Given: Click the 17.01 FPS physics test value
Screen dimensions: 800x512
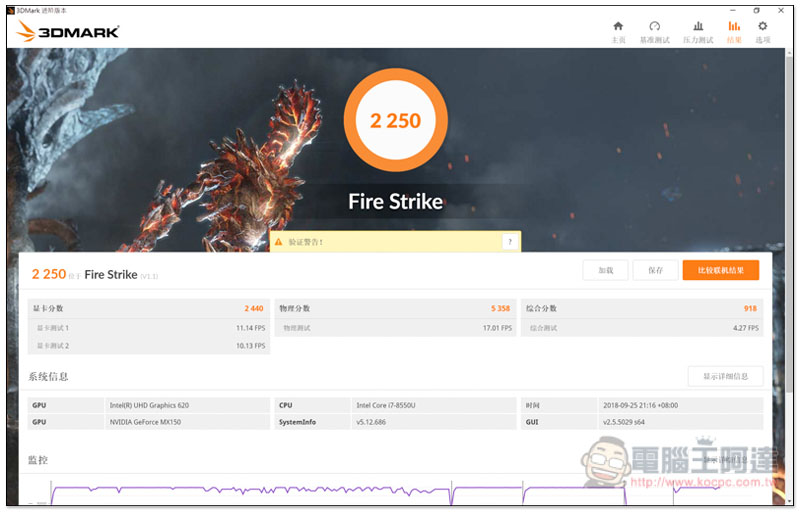Looking at the screenshot, I should (x=497, y=328).
